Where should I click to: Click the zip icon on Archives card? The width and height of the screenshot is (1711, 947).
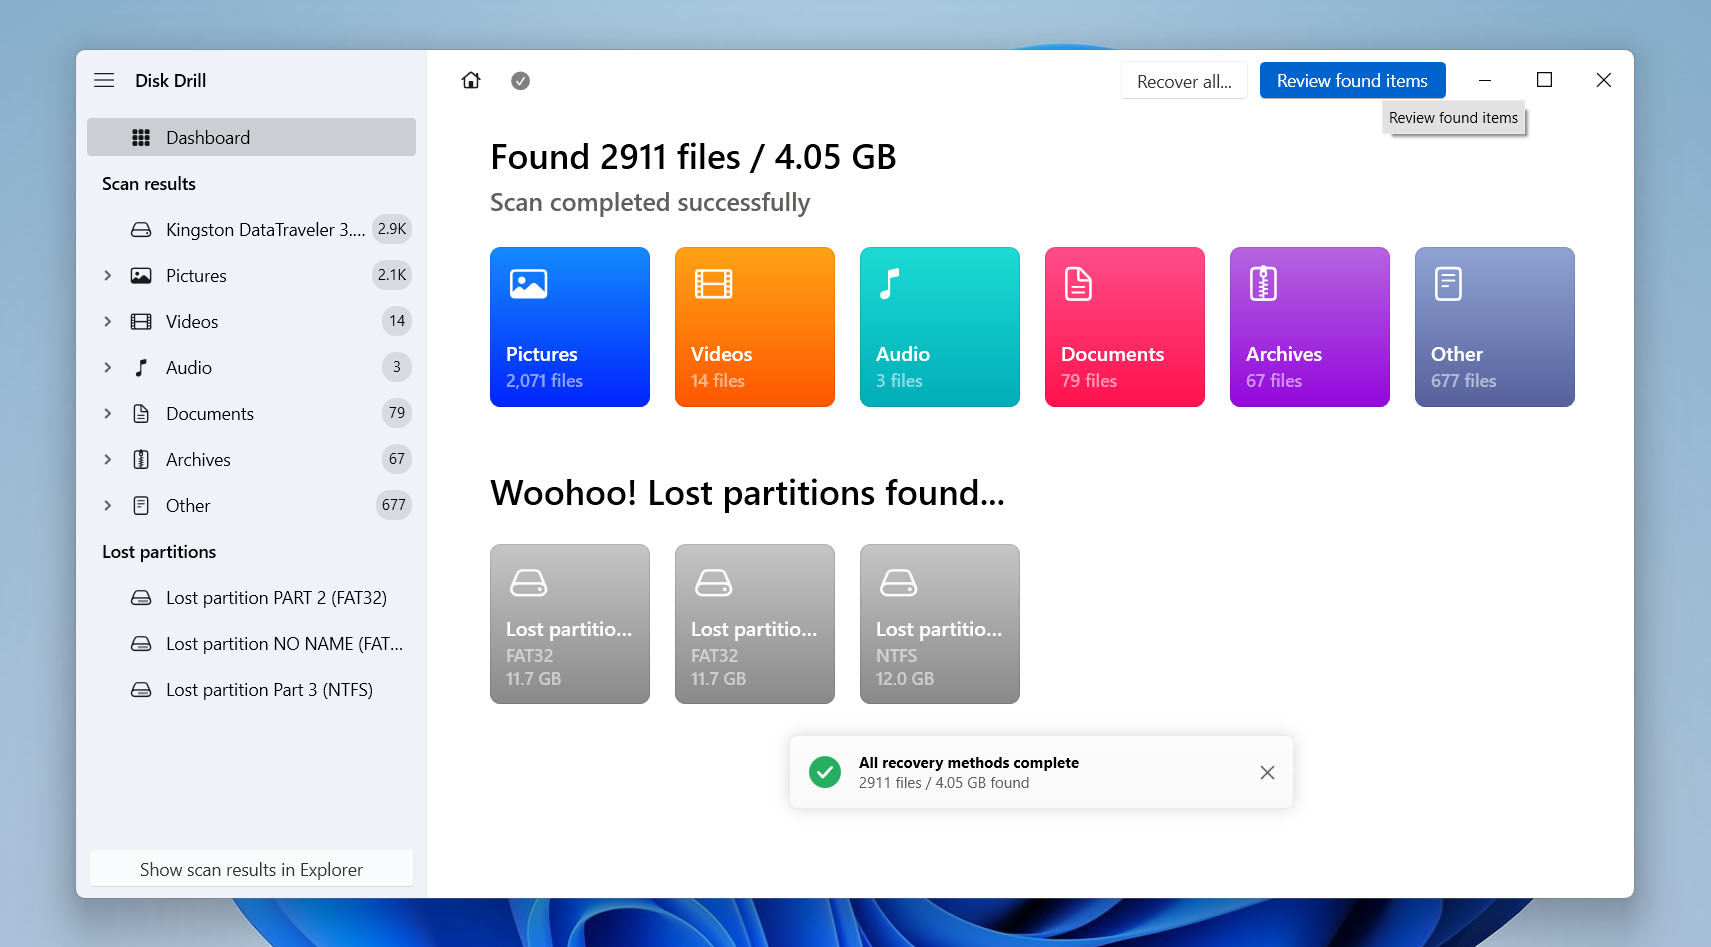[x=1263, y=284]
